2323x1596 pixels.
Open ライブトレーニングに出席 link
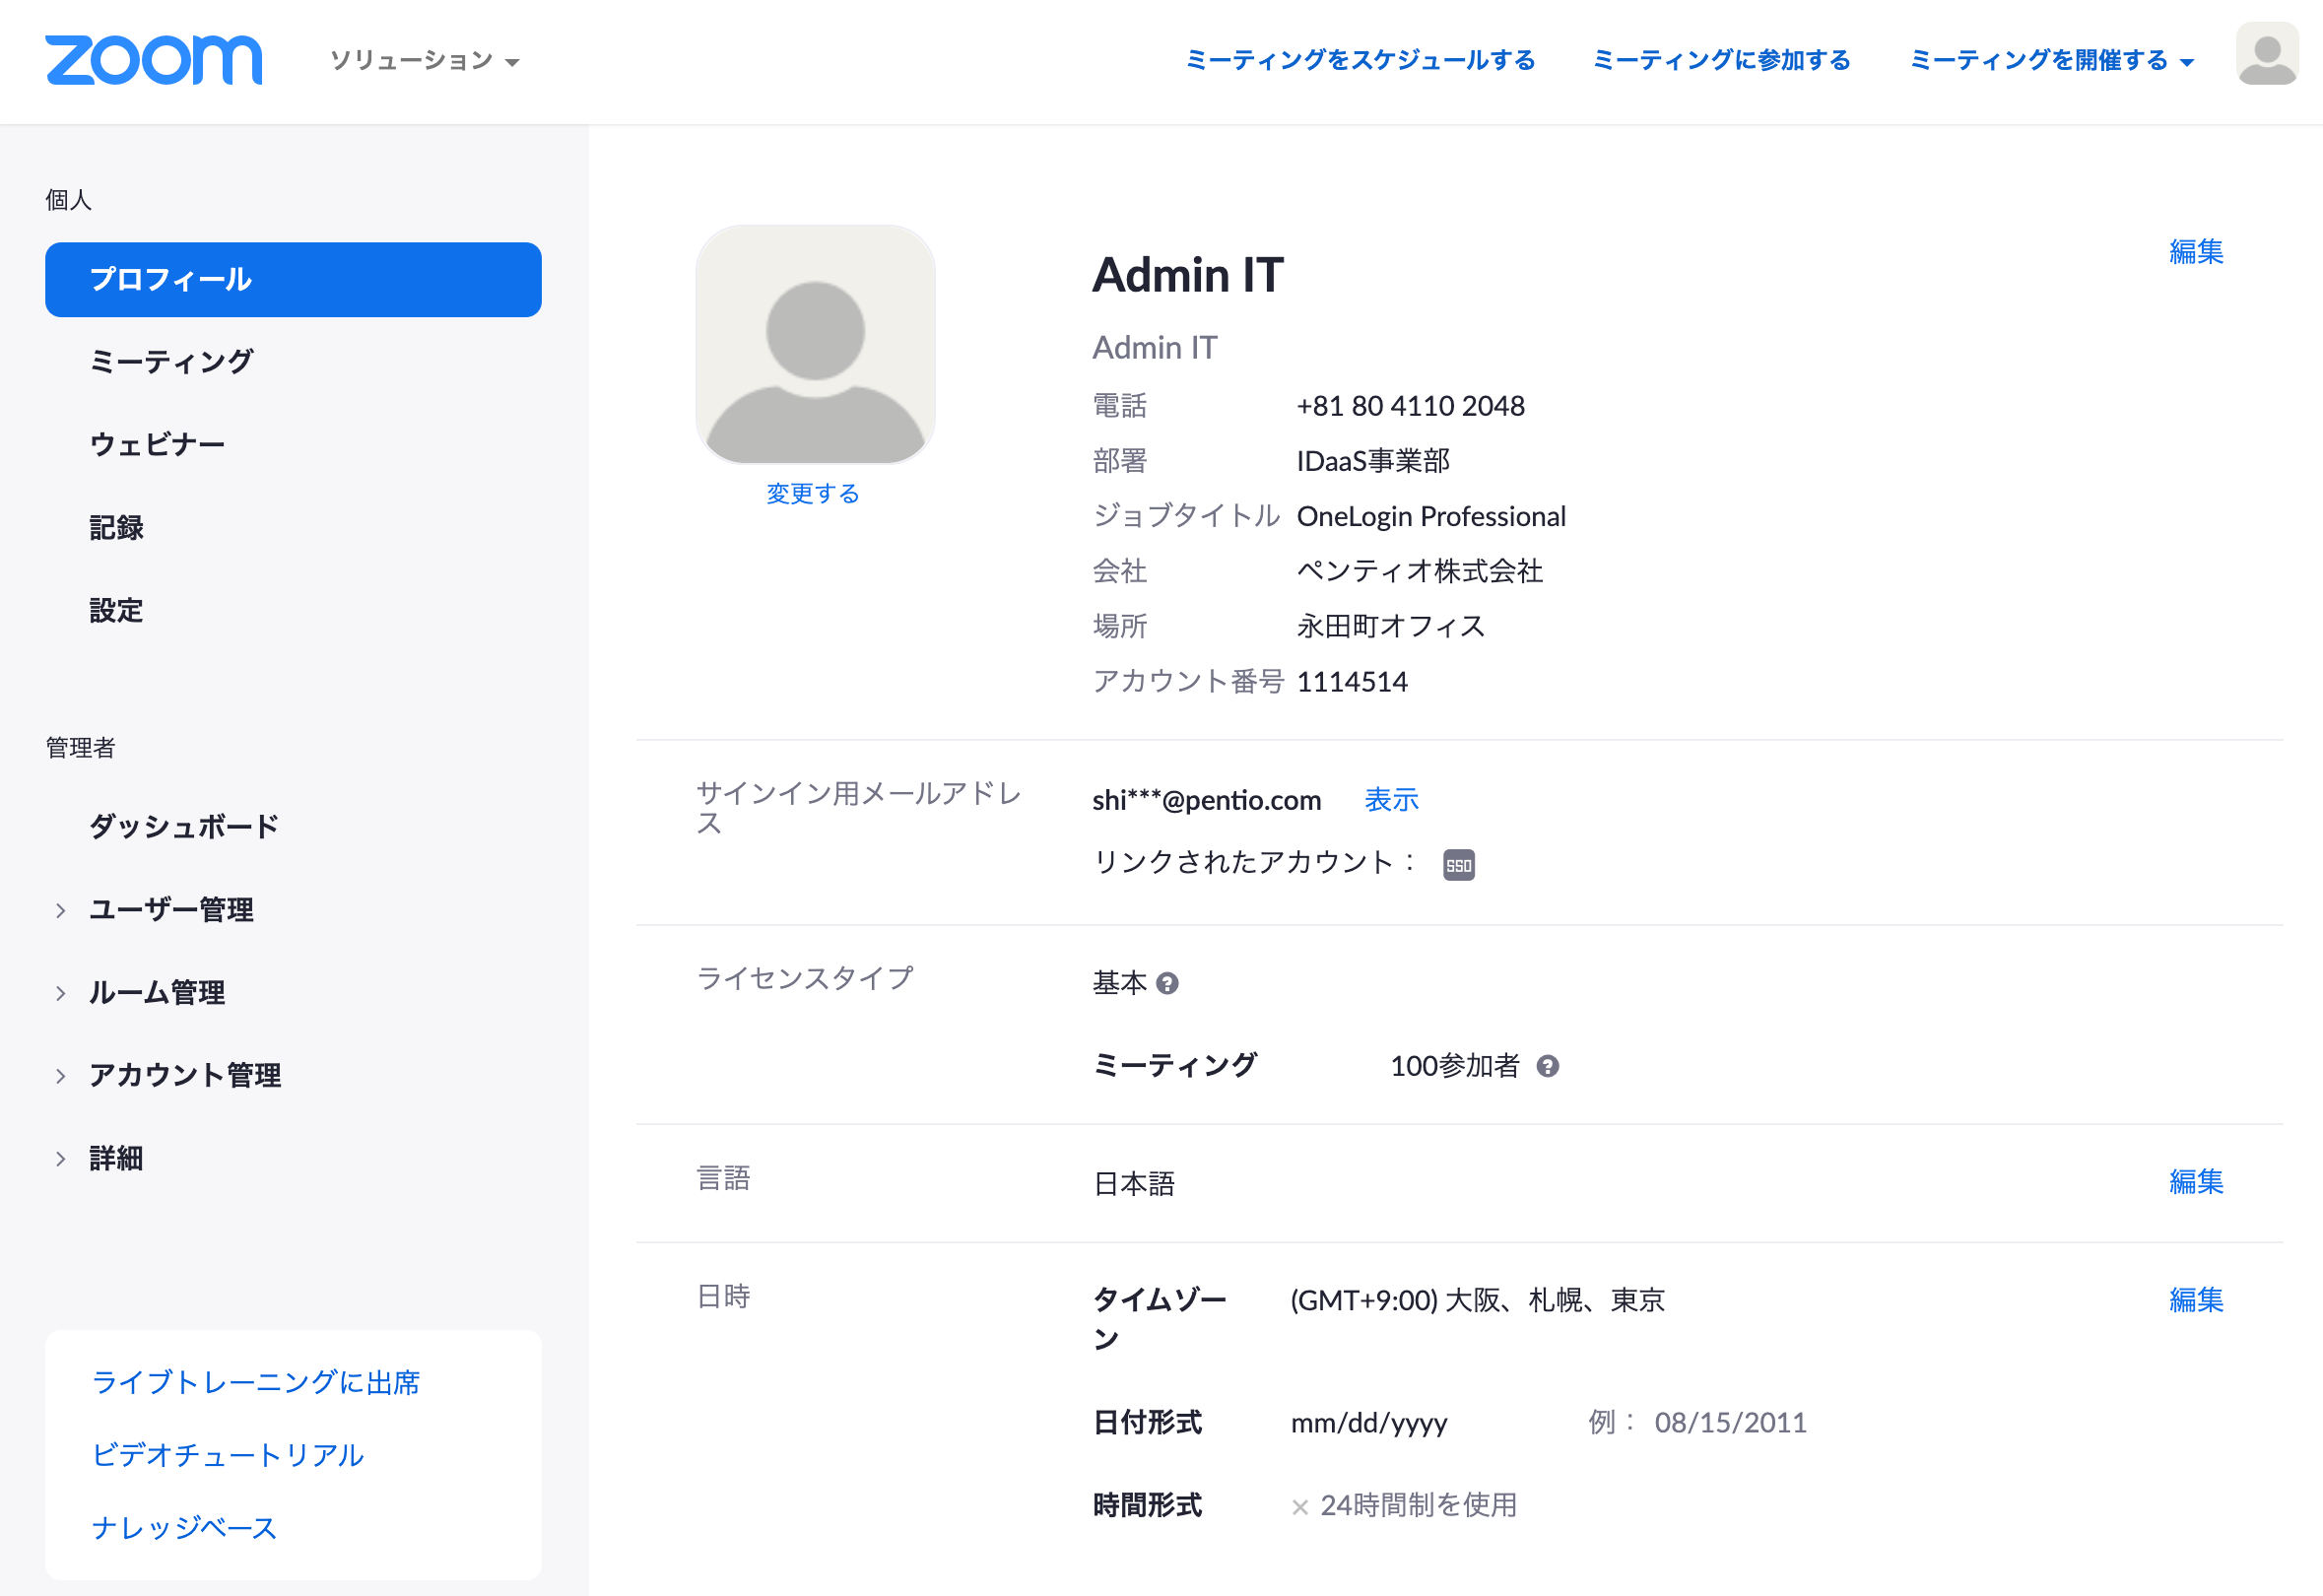256,1383
